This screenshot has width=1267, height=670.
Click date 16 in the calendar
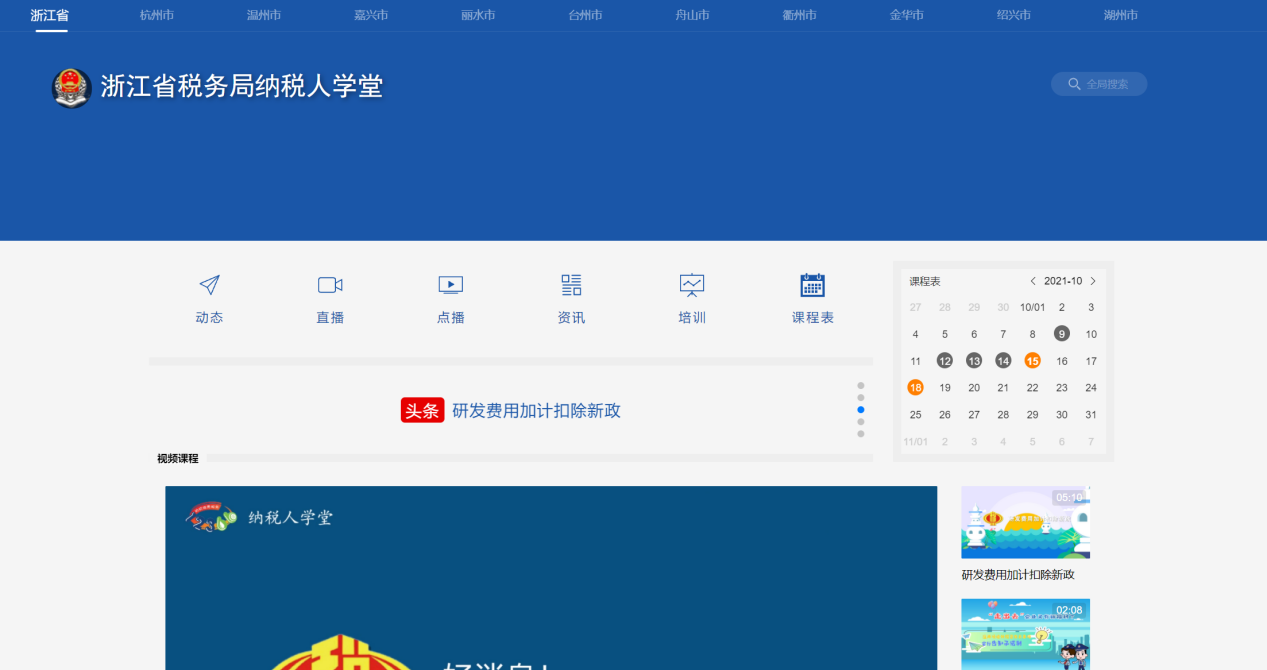point(1062,361)
